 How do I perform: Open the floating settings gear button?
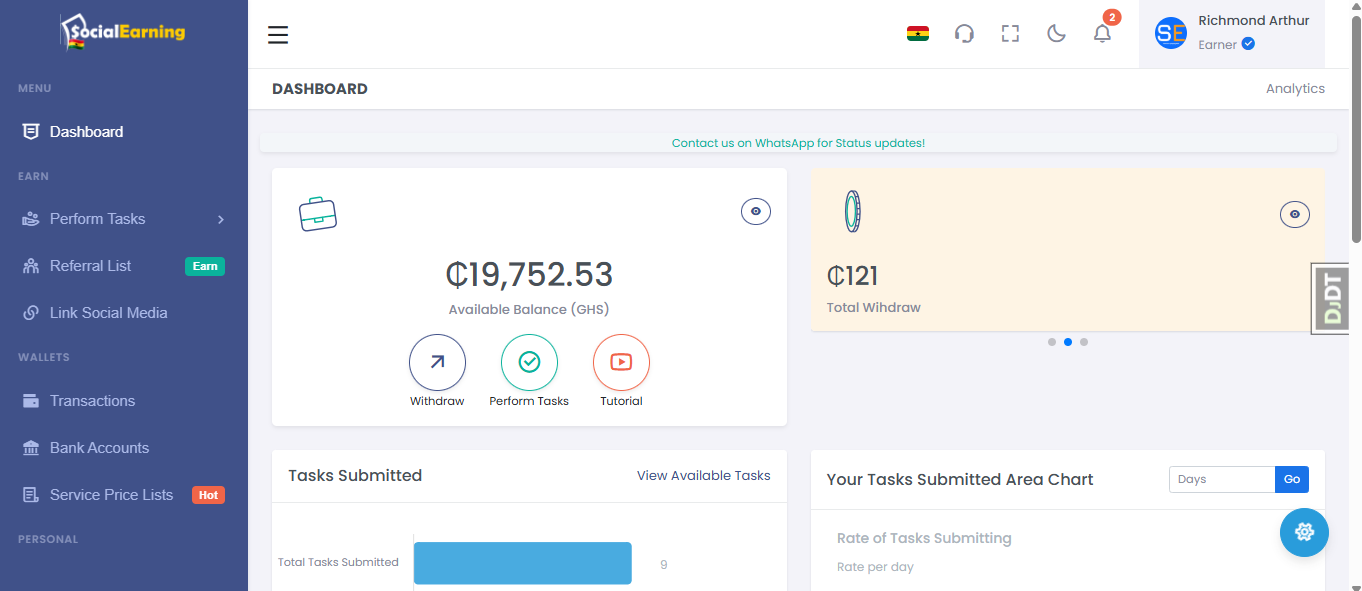tap(1304, 532)
